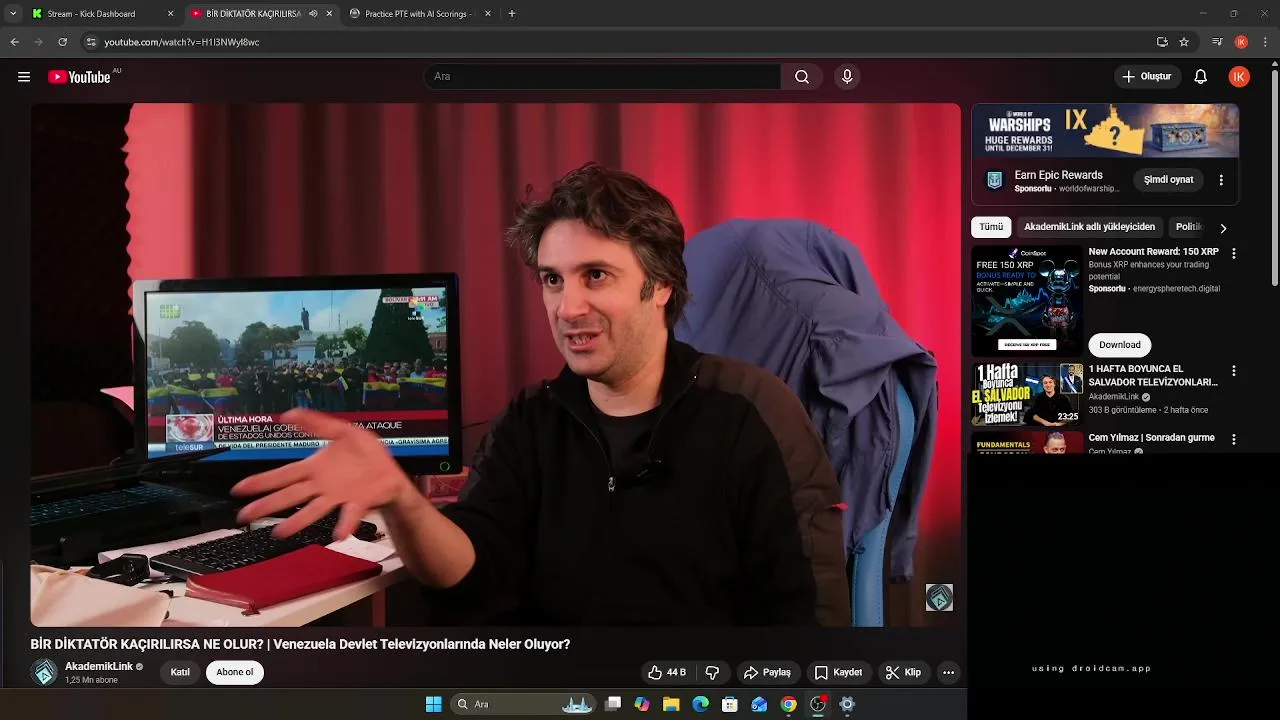The image size is (1280, 720).
Task: Open YouTube notifications bell
Action: click(1201, 77)
